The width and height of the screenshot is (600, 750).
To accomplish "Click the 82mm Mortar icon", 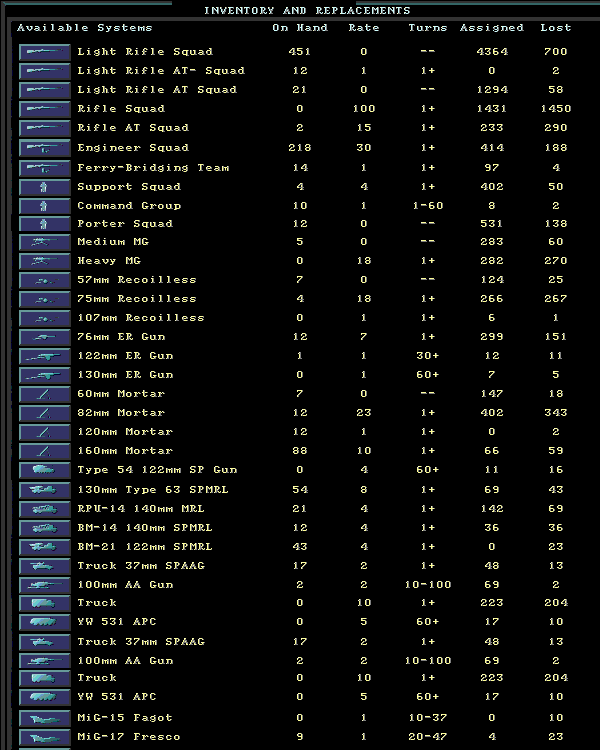I will (x=45, y=413).
